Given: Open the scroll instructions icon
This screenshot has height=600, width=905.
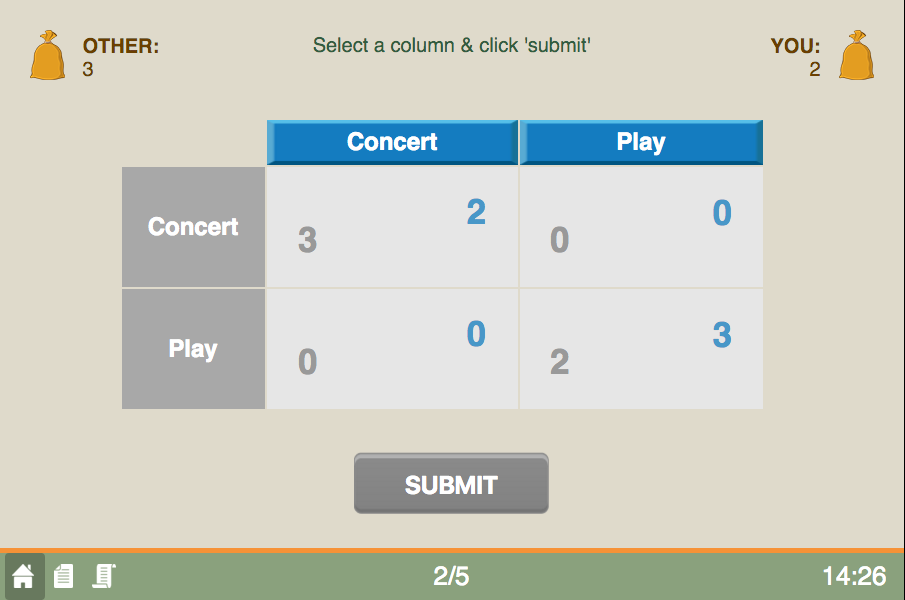Looking at the screenshot, I should click(x=104, y=576).
